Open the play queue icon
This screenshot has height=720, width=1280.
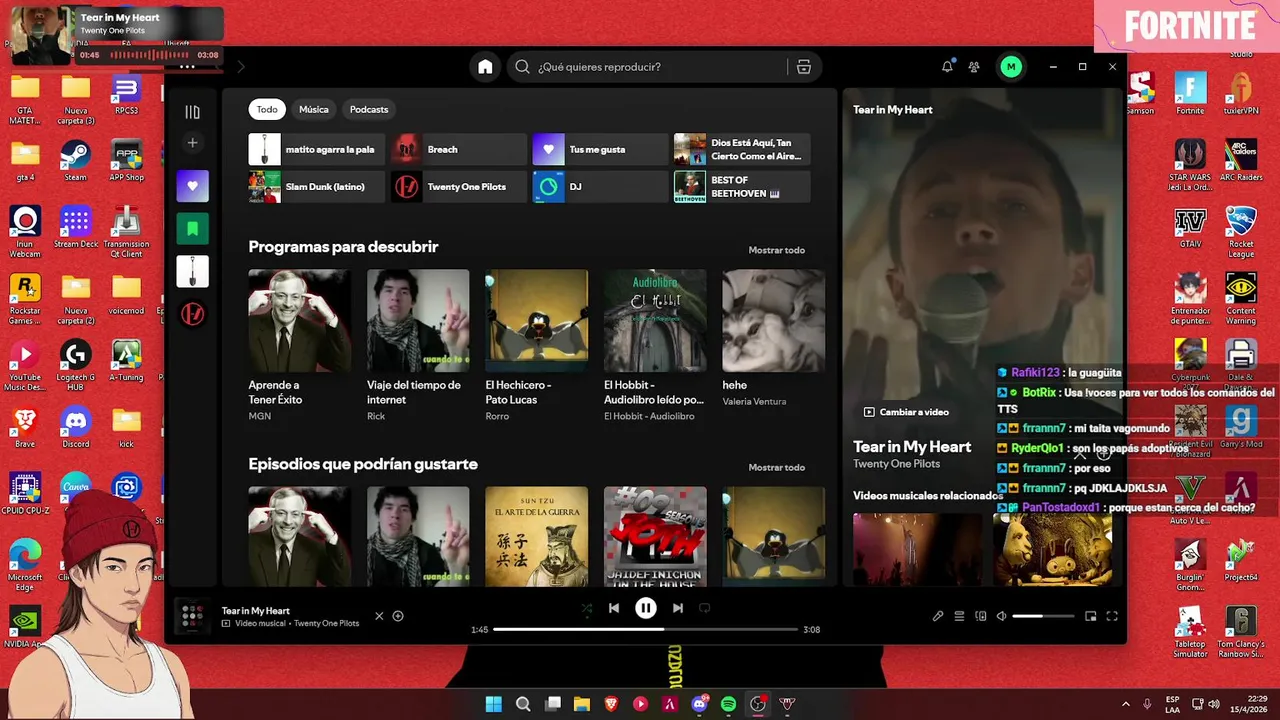(x=959, y=617)
